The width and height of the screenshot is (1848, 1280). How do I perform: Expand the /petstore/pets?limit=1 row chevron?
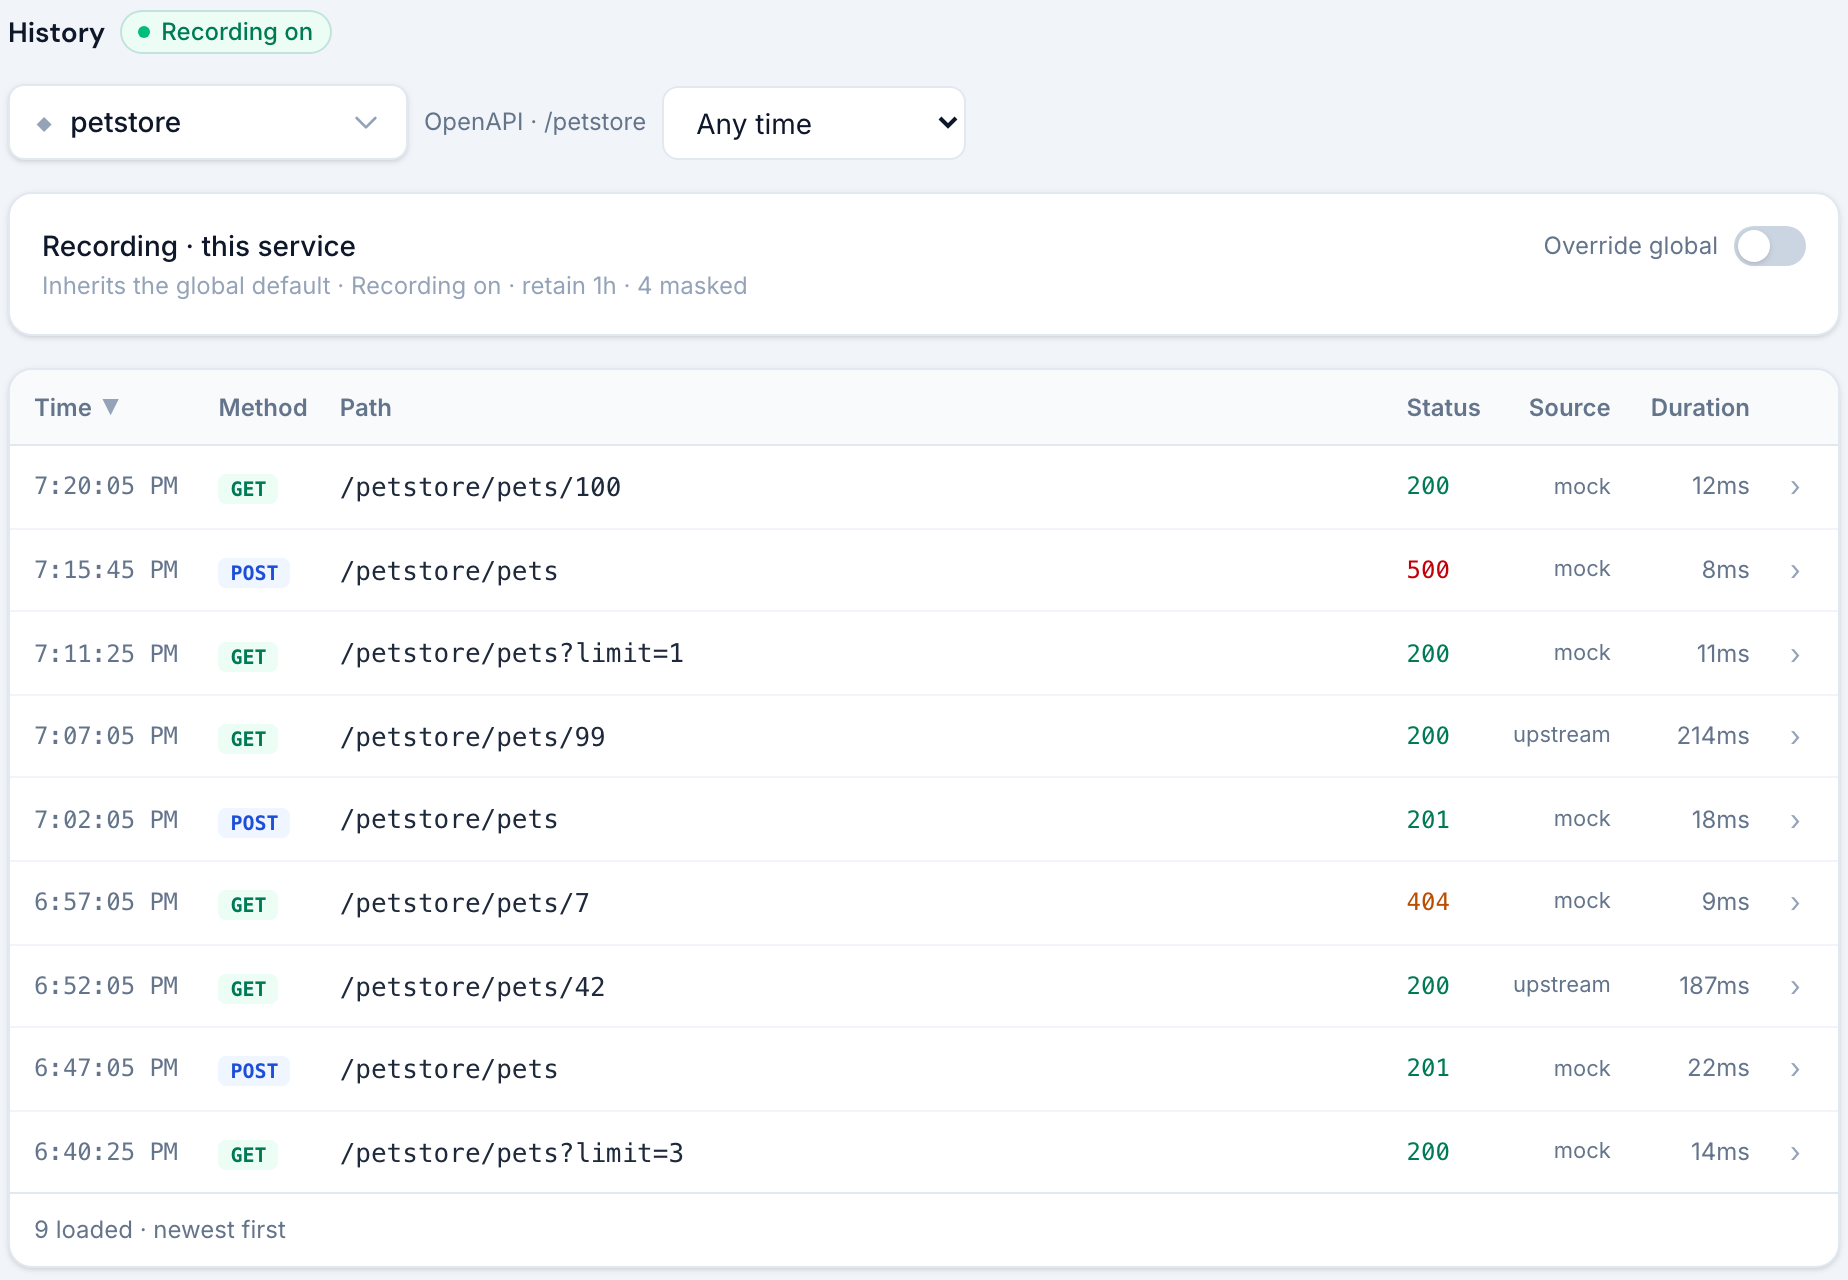click(x=1795, y=655)
